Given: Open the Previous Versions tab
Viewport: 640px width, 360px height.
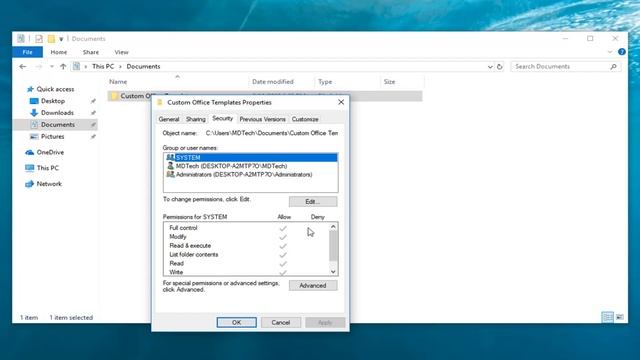Looking at the screenshot, I should tap(262, 119).
